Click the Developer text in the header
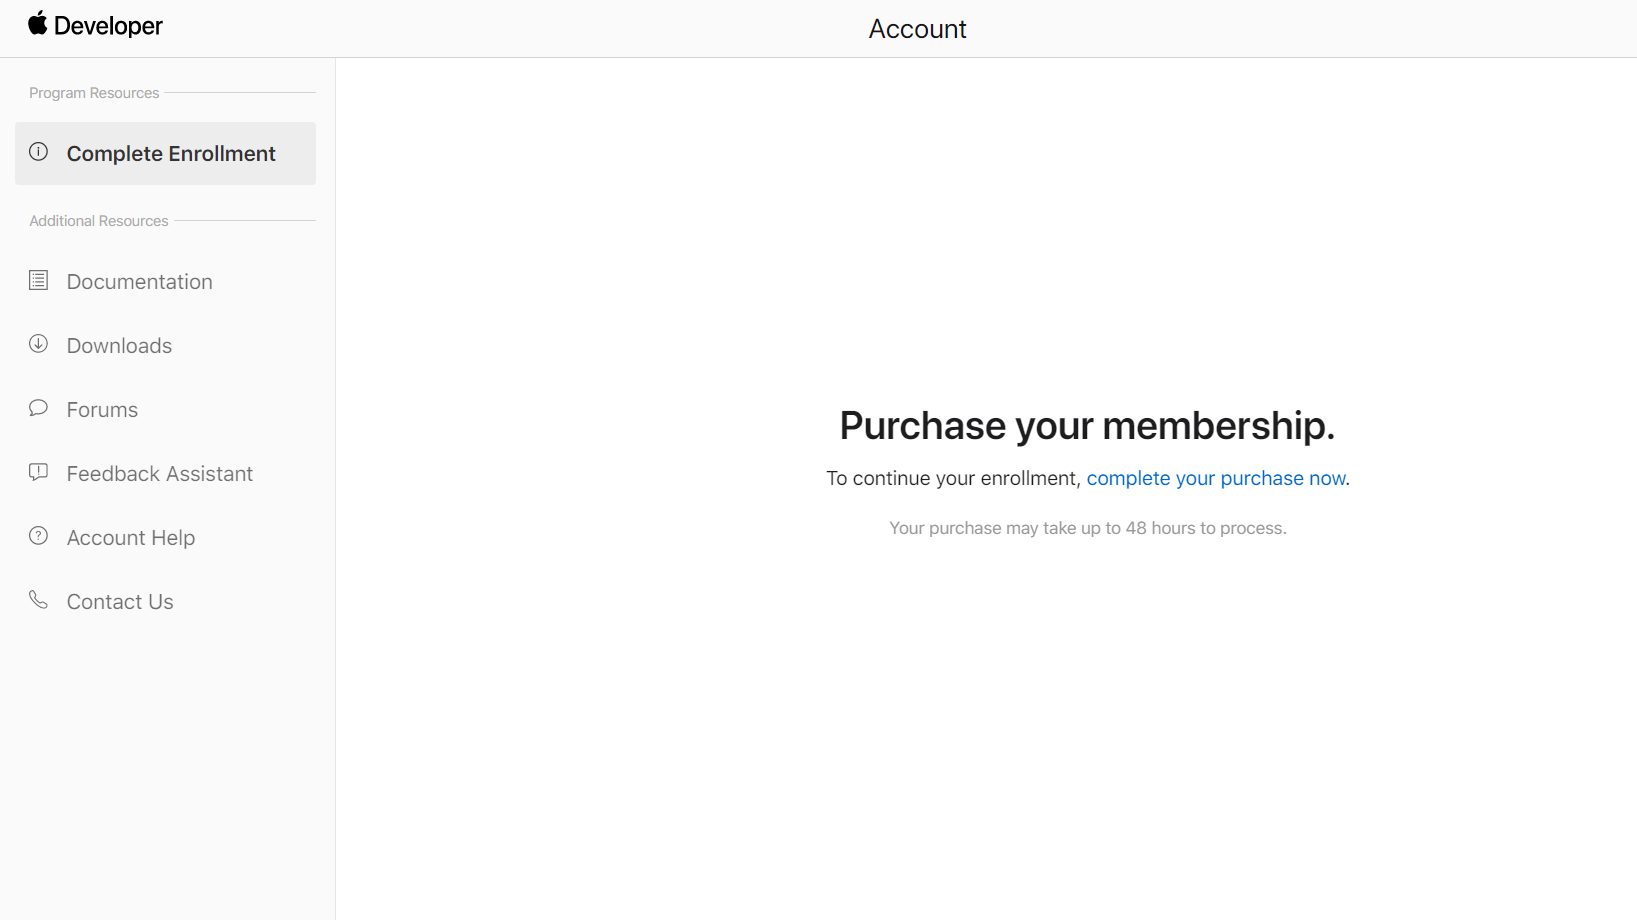This screenshot has width=1637, height=920. (x=108, y=26)
